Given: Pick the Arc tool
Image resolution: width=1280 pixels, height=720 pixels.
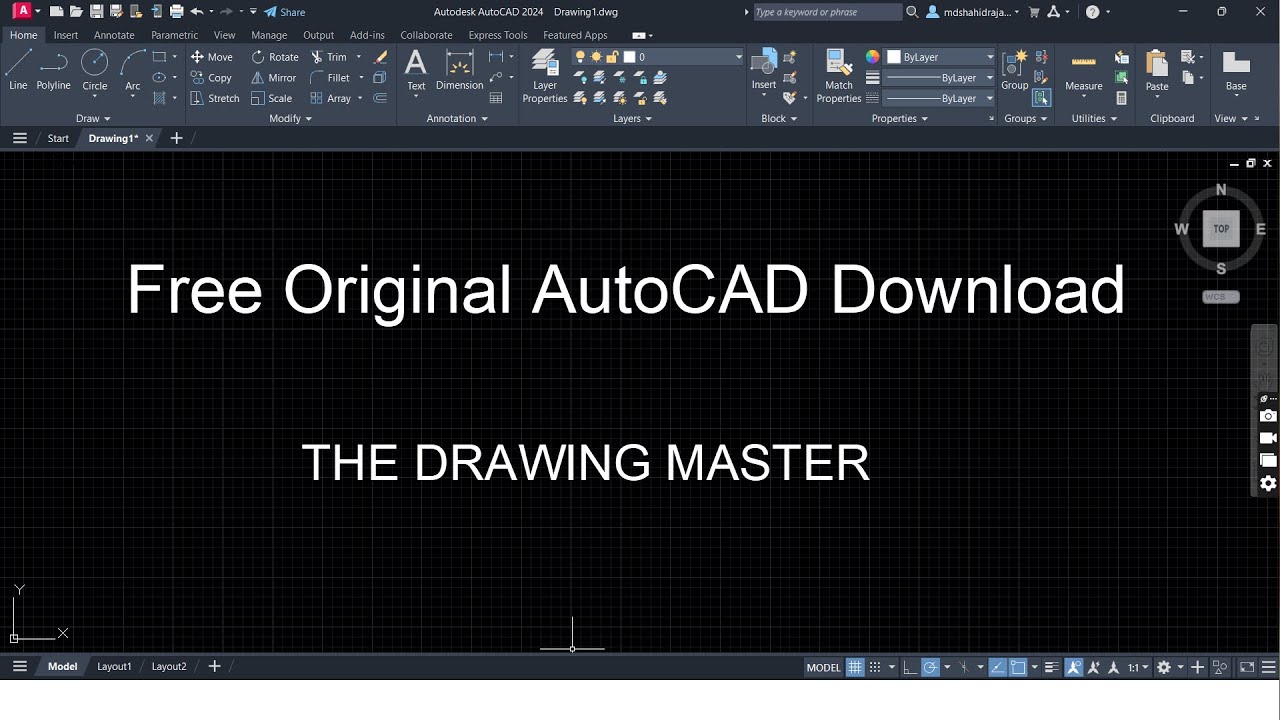Looking at the screenshot, I should click(x=133, y=70).
